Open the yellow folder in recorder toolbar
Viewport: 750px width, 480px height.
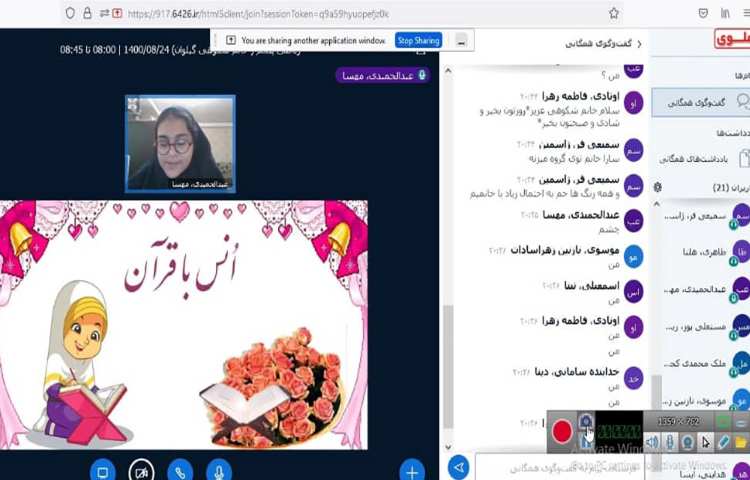(x=741, y=442)
